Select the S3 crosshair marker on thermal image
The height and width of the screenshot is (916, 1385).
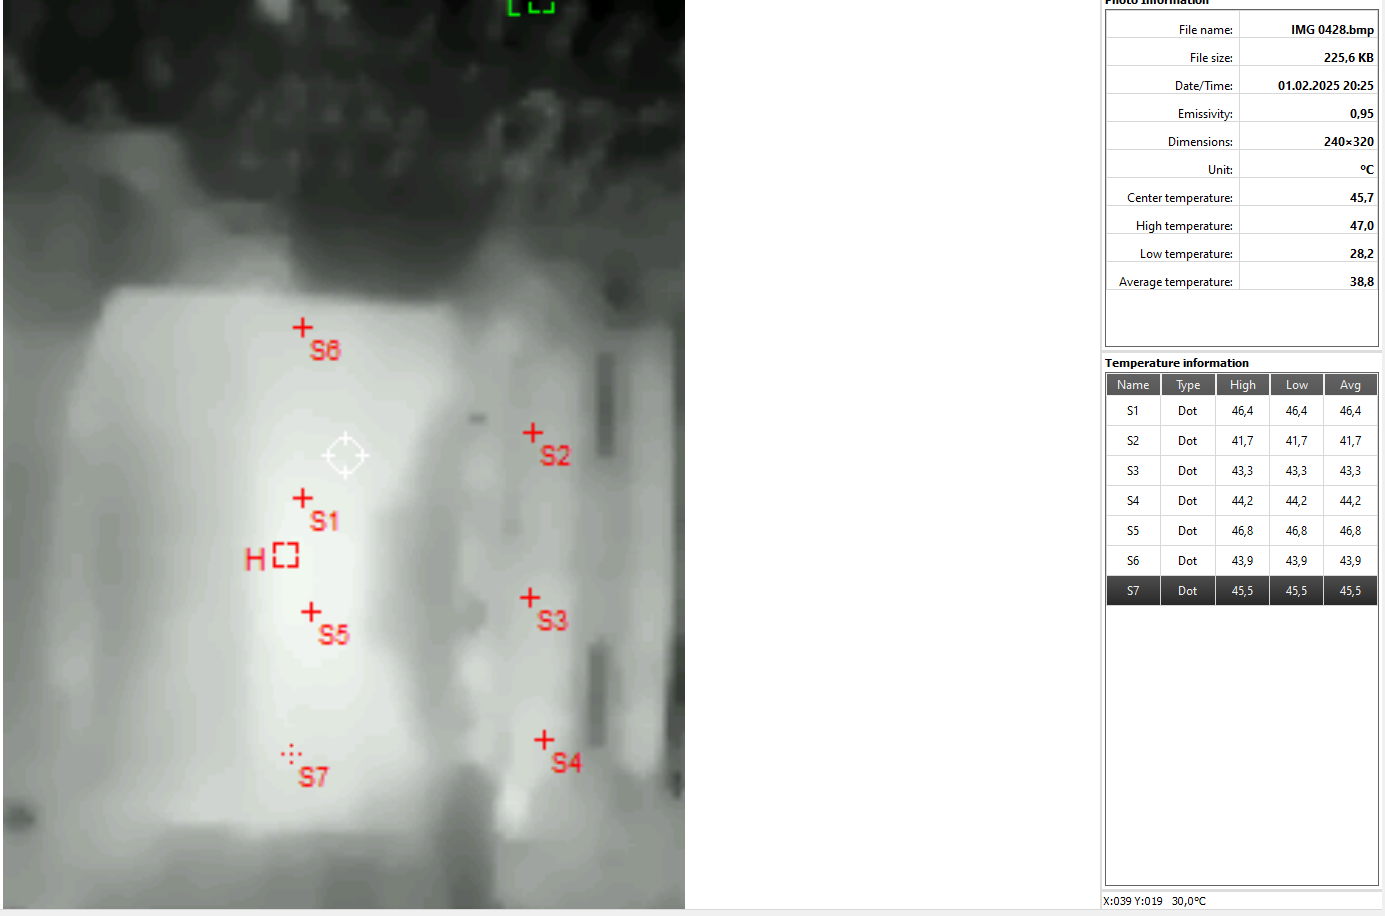click(530, 597)
